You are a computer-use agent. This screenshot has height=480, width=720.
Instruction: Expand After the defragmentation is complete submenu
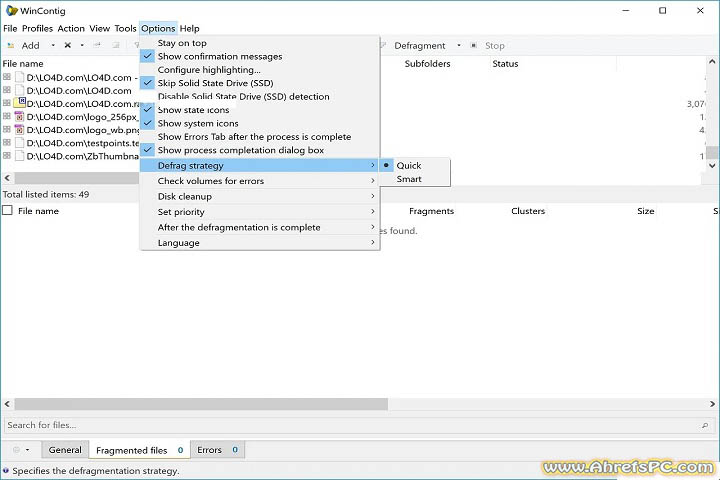(x=259, y=227)
